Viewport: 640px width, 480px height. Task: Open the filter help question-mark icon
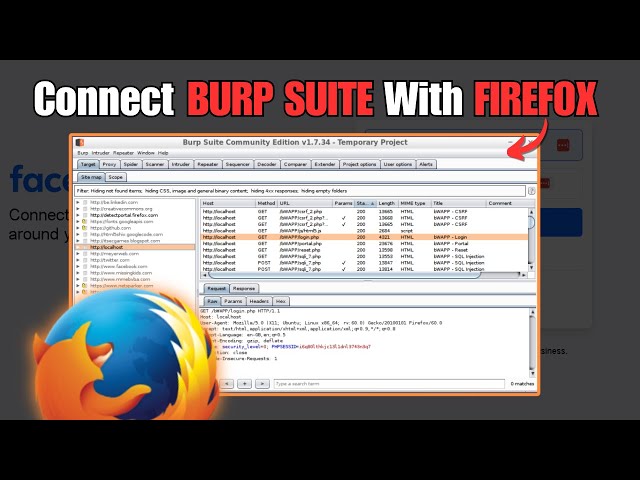[531, 191]
